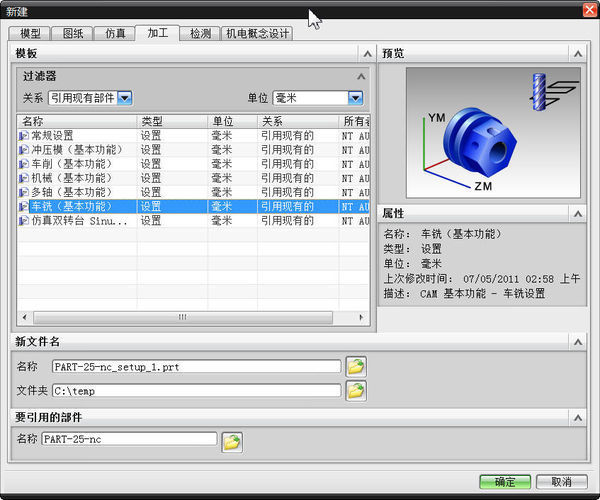Click the 取消 button
Viewport: 600px width, 500px height.
[x=561, y=482]
